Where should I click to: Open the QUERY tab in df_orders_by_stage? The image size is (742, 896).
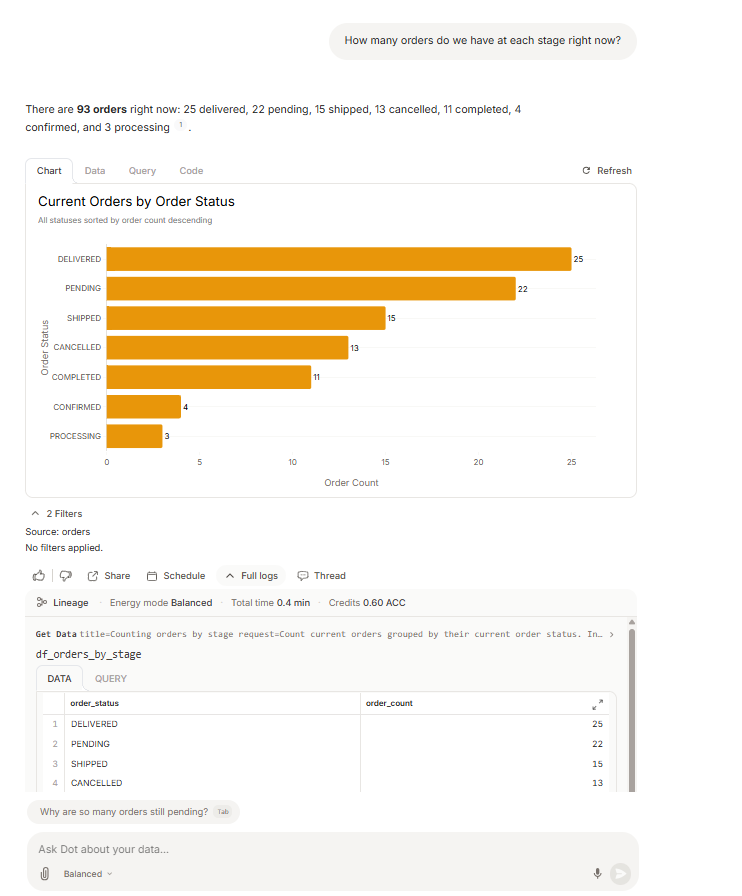coord(111,678)
